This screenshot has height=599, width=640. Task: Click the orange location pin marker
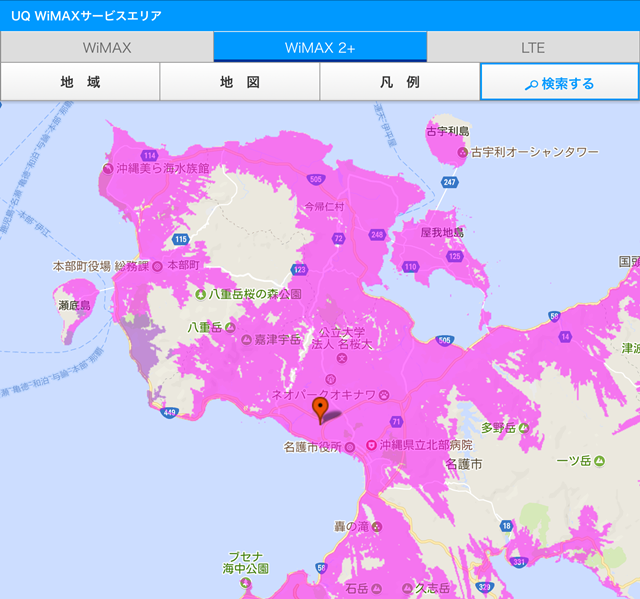click(320, 410)
